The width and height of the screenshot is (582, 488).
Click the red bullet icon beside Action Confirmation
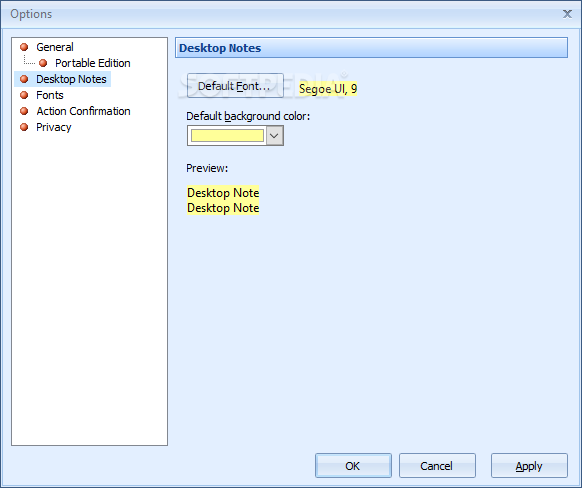click(24, 111)
